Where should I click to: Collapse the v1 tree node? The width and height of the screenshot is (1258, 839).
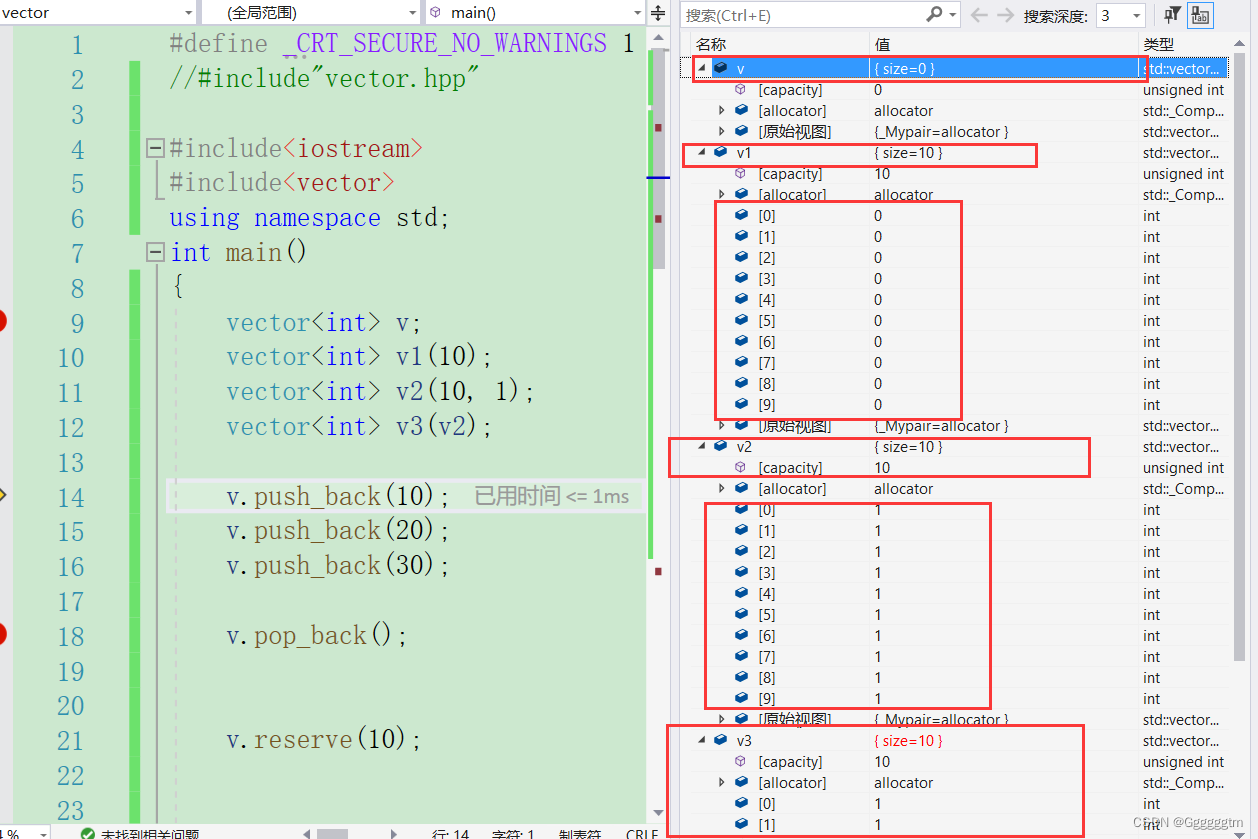pyautogui.click(x=703, y=152)
